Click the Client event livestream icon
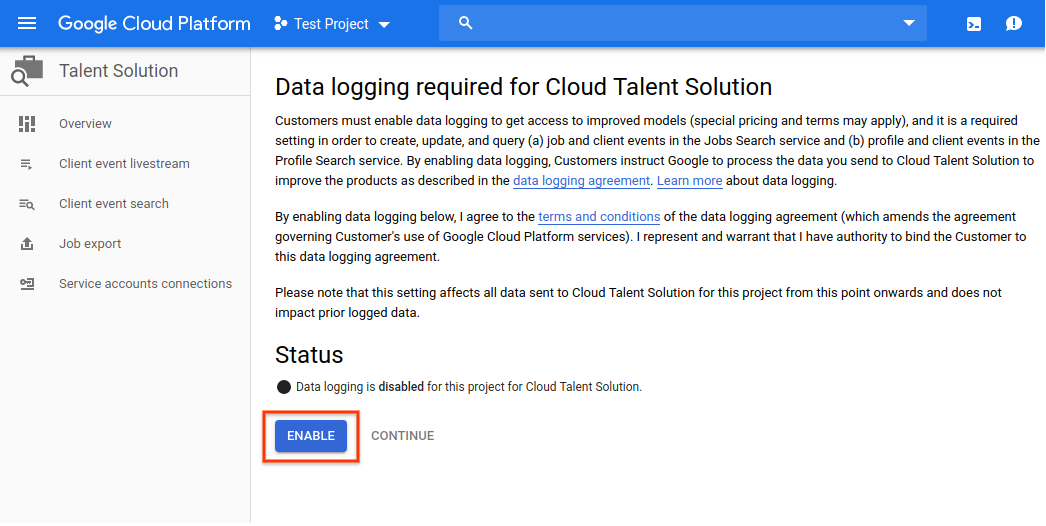The width and height of the screenshot is (1046, 526). coord(27,164)
